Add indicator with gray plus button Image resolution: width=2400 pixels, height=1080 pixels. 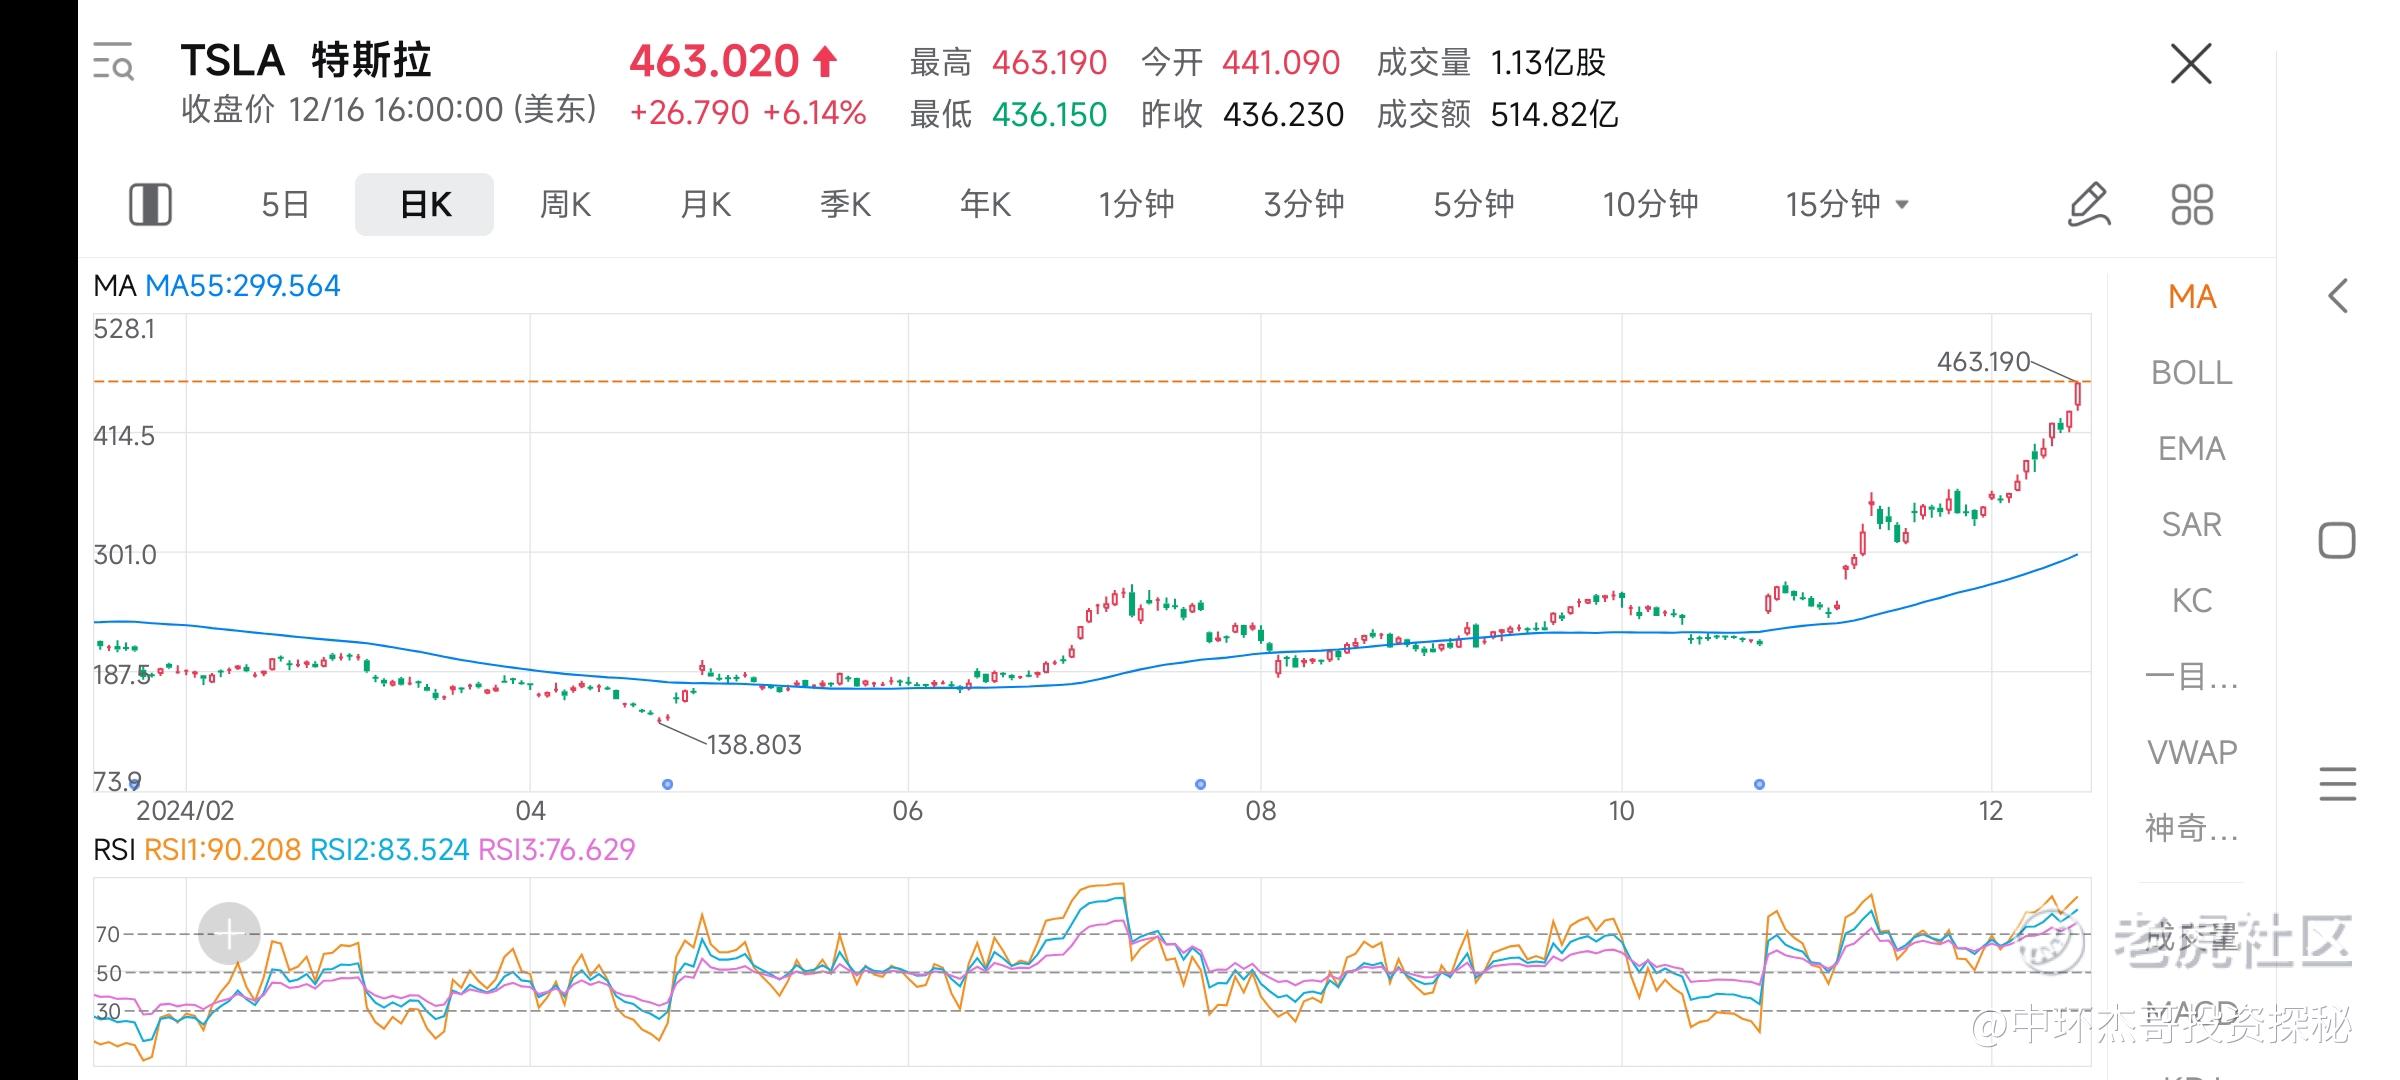pos(229,934)
